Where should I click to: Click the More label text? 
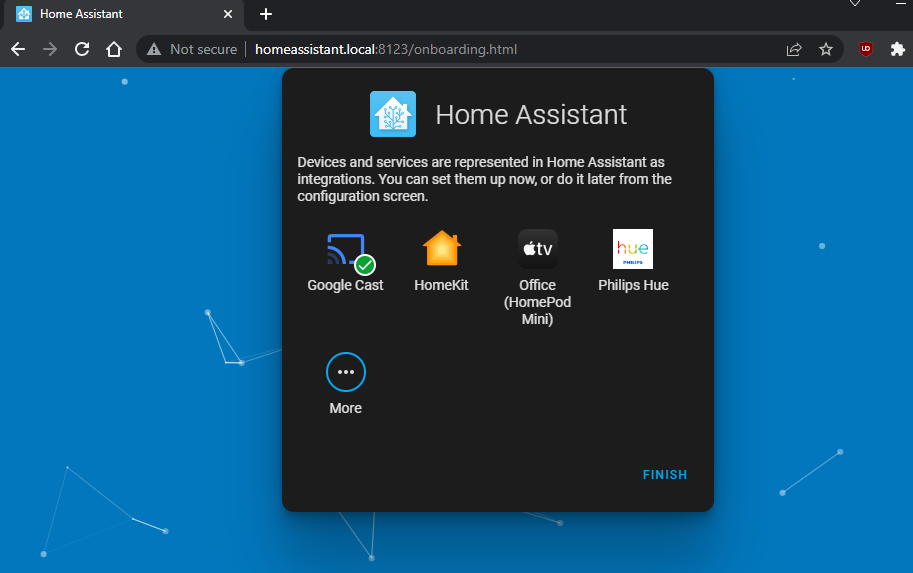tap(346, 408)
